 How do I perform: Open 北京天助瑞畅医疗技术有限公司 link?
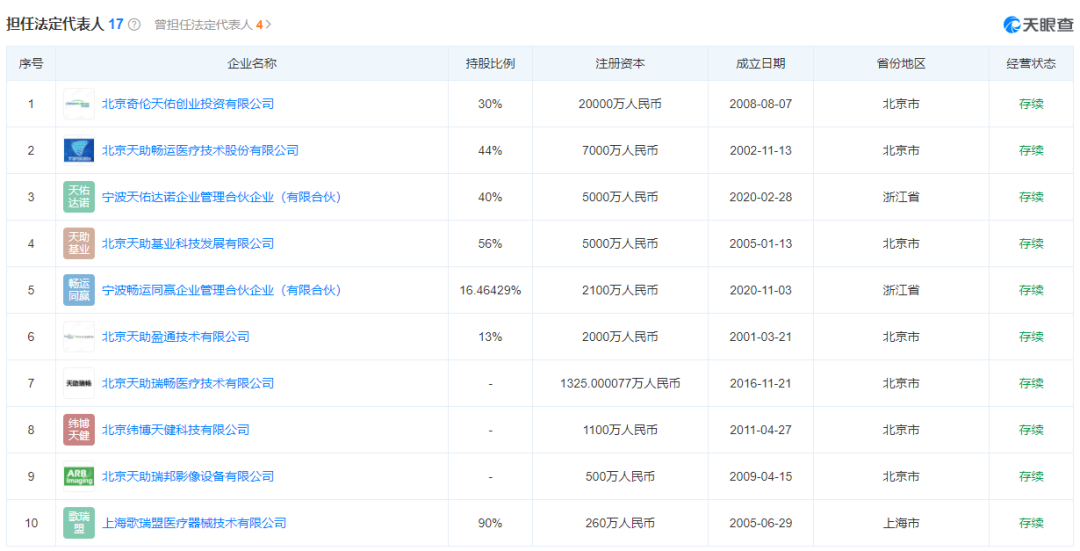(x=188, y=383)
